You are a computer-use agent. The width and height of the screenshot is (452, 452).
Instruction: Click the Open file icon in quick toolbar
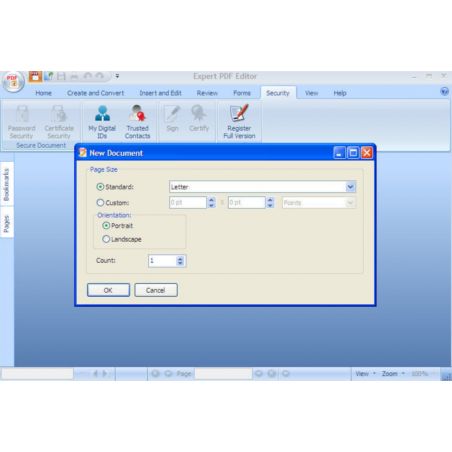[x=49, y=76]
